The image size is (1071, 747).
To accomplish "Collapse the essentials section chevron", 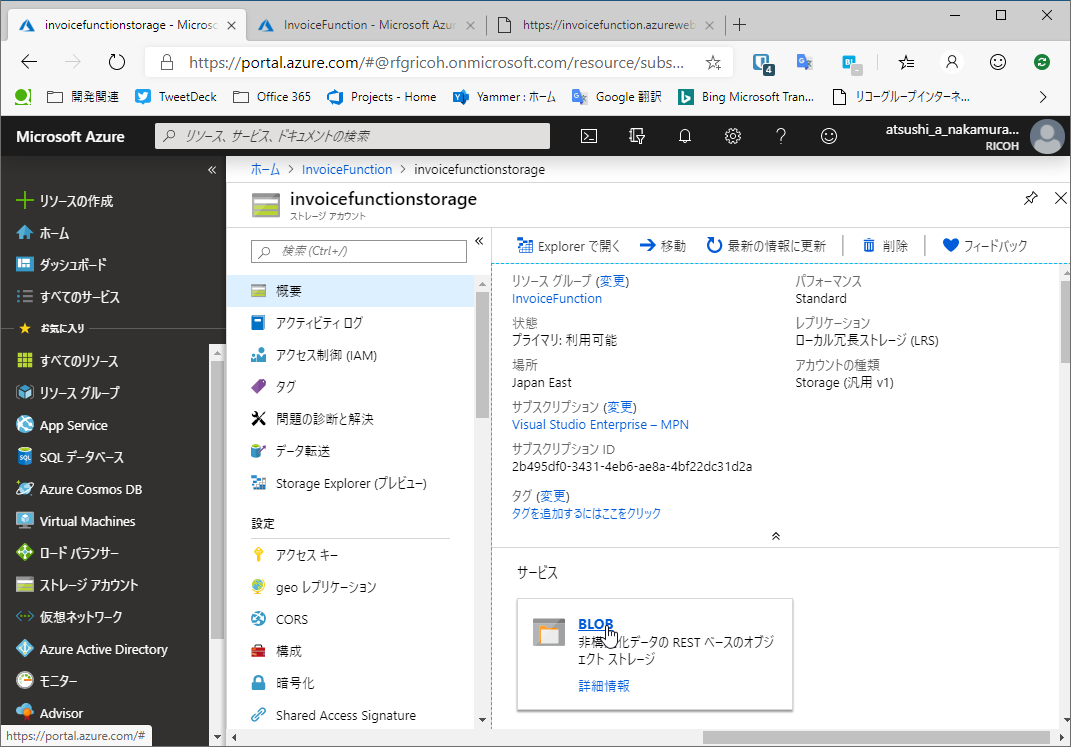I will (x=776, y=536).
